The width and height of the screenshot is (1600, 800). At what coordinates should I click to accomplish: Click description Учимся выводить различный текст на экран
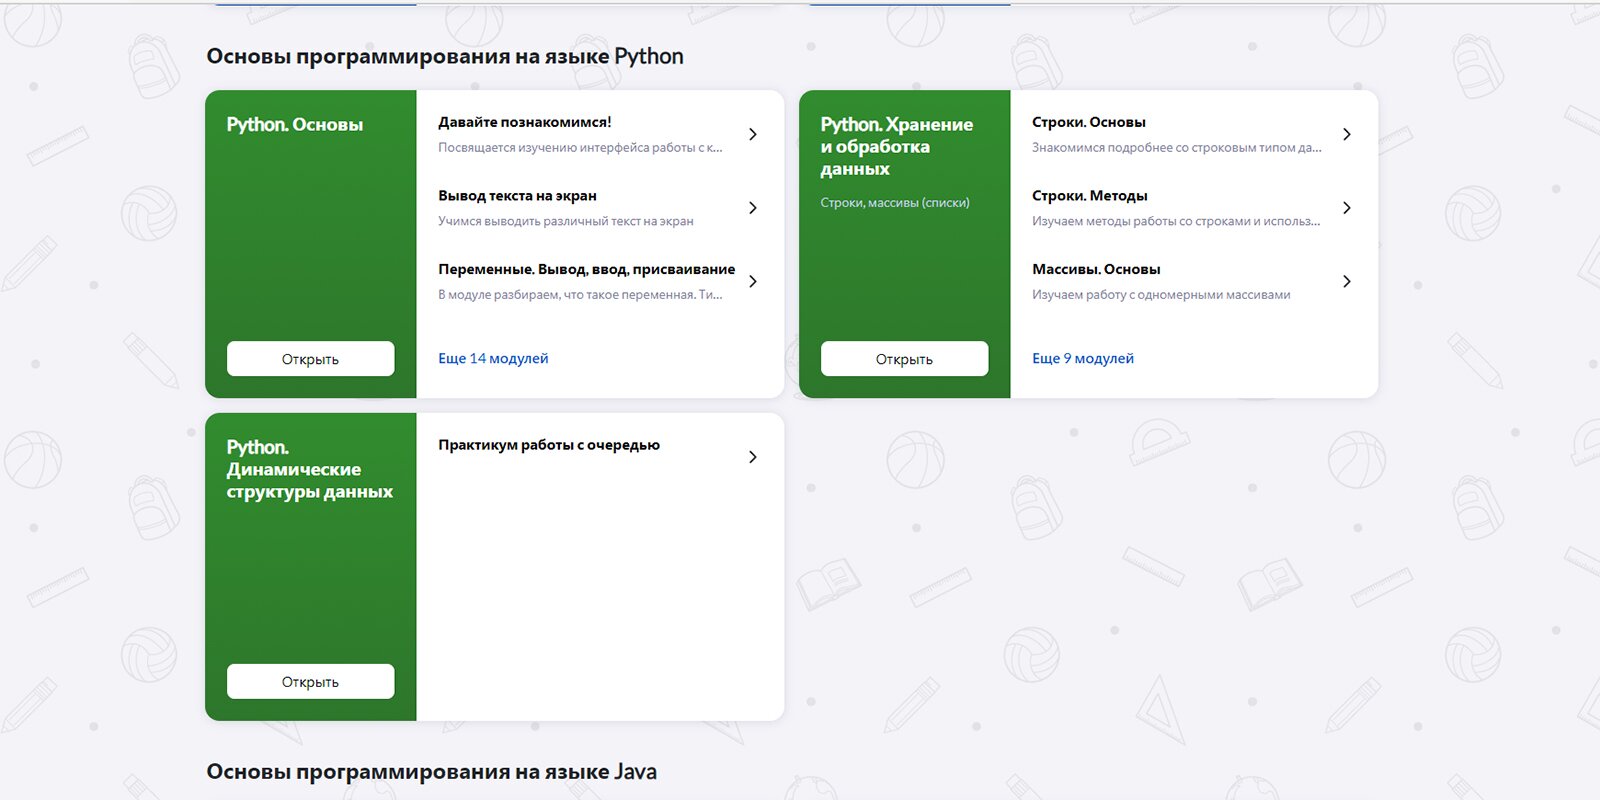(565, 221)
